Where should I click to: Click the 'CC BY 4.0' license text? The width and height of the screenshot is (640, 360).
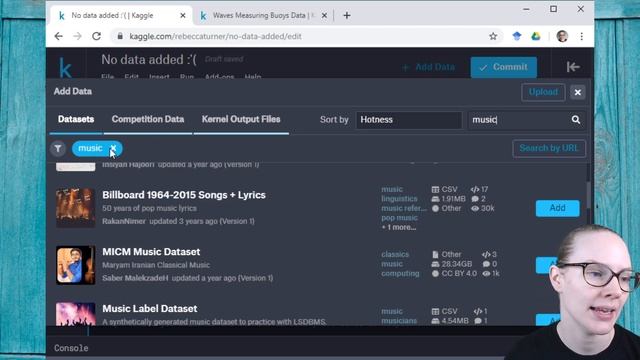coord(459,273)
